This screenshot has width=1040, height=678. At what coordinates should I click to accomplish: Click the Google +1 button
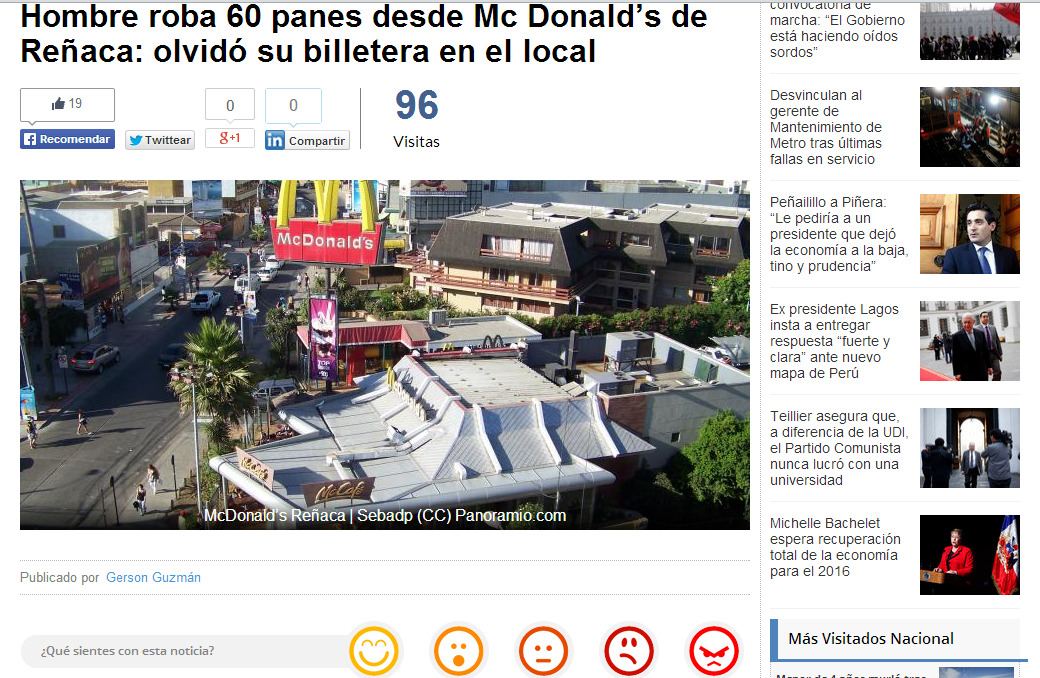(229, 138)
